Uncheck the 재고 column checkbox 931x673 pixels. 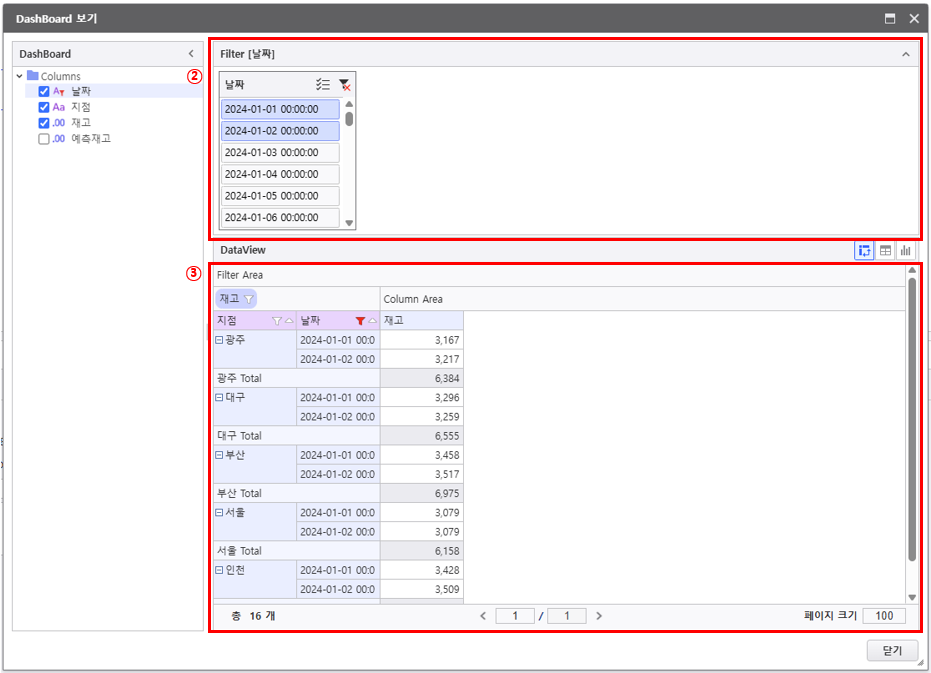pos(43,123)
